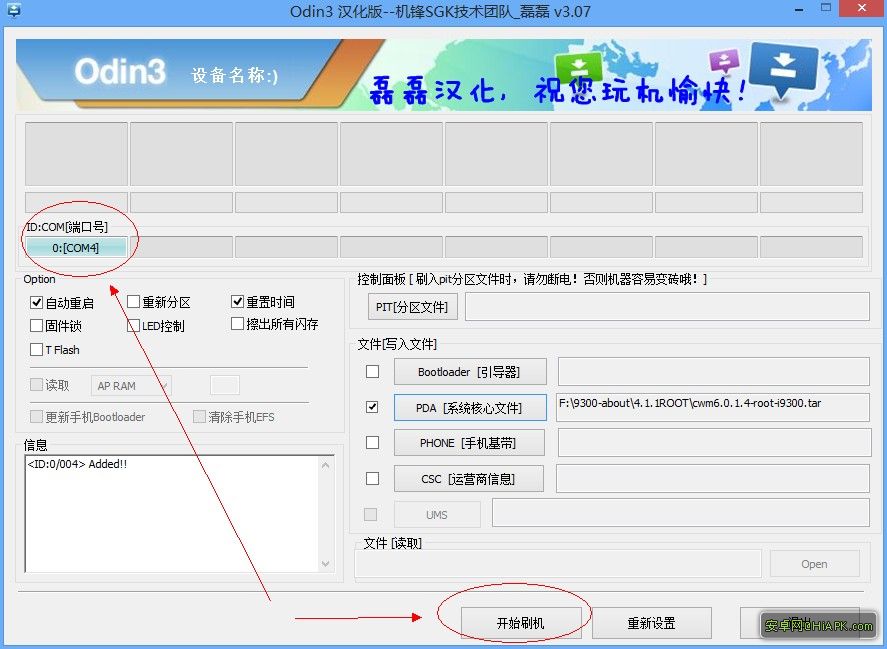Close the Odin3 window

(x=862, y=8)
